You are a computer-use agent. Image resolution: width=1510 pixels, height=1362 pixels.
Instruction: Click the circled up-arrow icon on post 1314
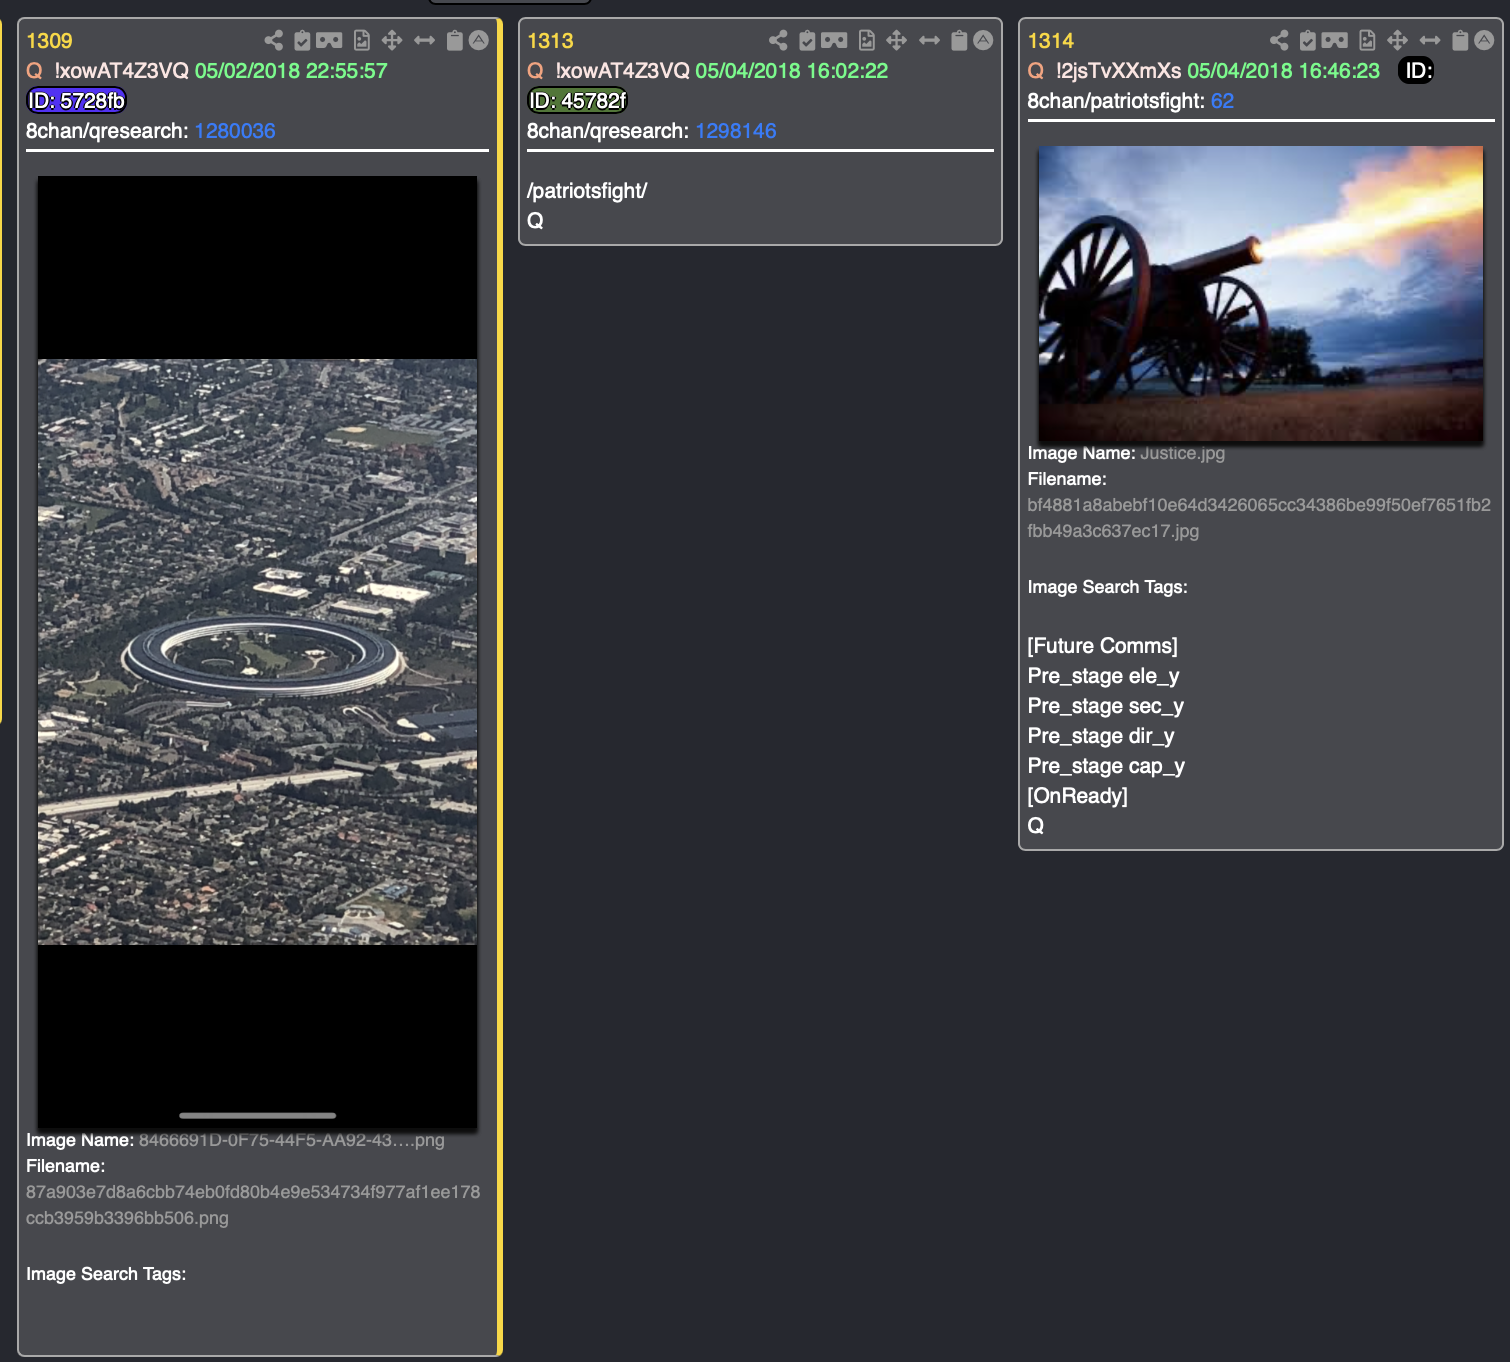pos(1485,40)
